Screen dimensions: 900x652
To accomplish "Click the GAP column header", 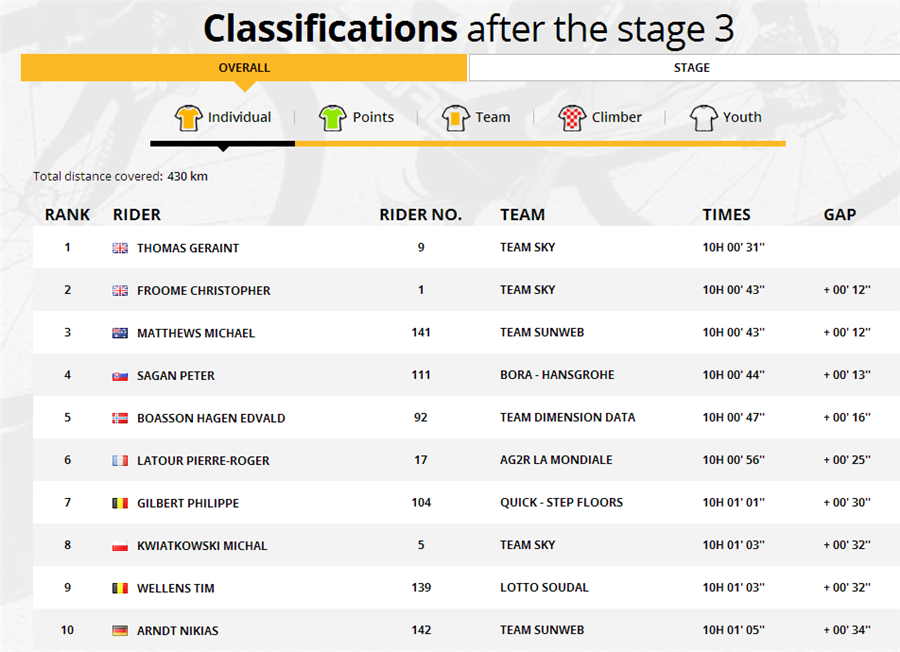I will coord(840,215).
